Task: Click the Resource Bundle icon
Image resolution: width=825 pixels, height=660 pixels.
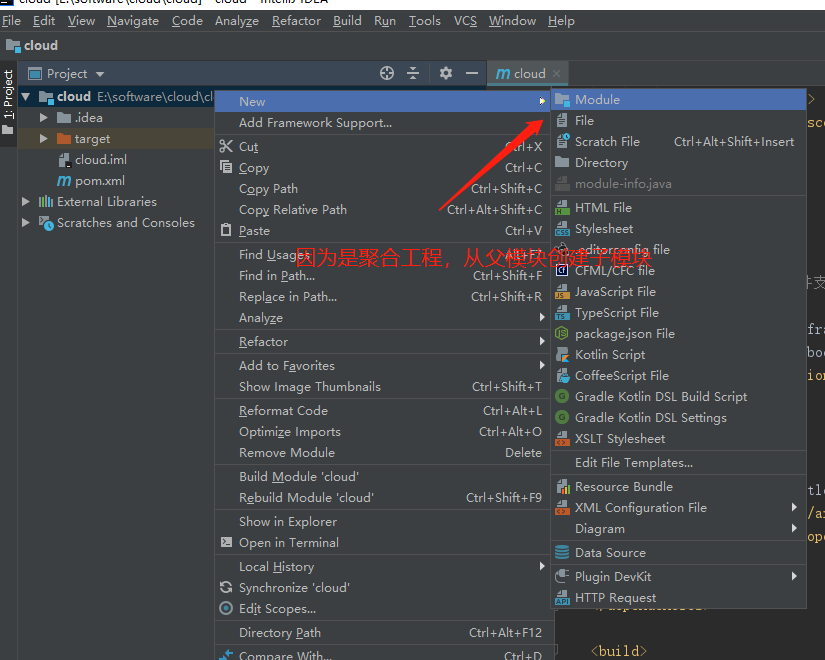Action: [x=562, y=487]
